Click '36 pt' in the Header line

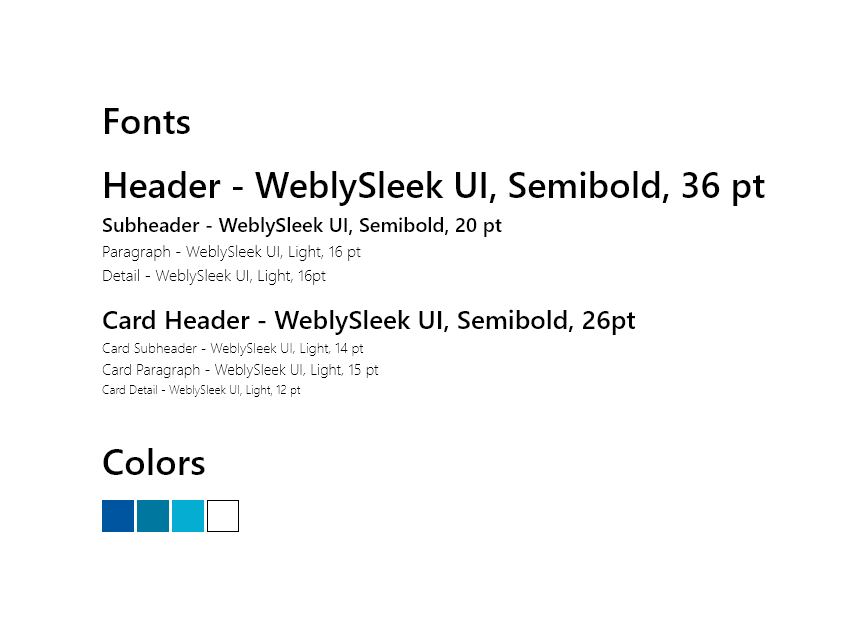(x=723, y=187)
